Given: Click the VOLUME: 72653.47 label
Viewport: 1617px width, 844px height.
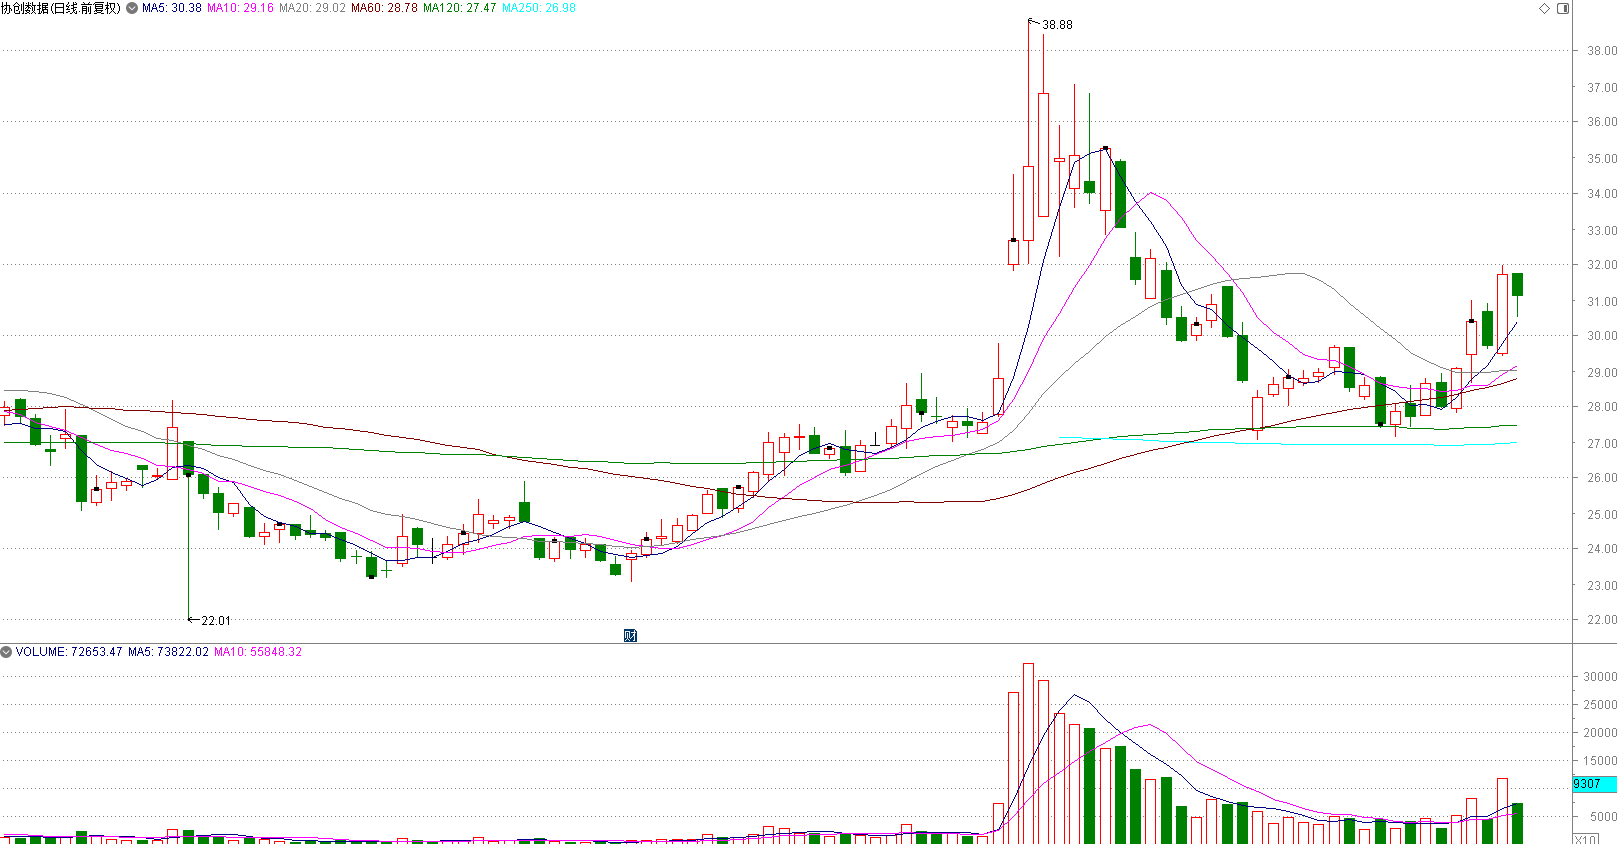Looking at the screenshot, I should pos(68,652).
